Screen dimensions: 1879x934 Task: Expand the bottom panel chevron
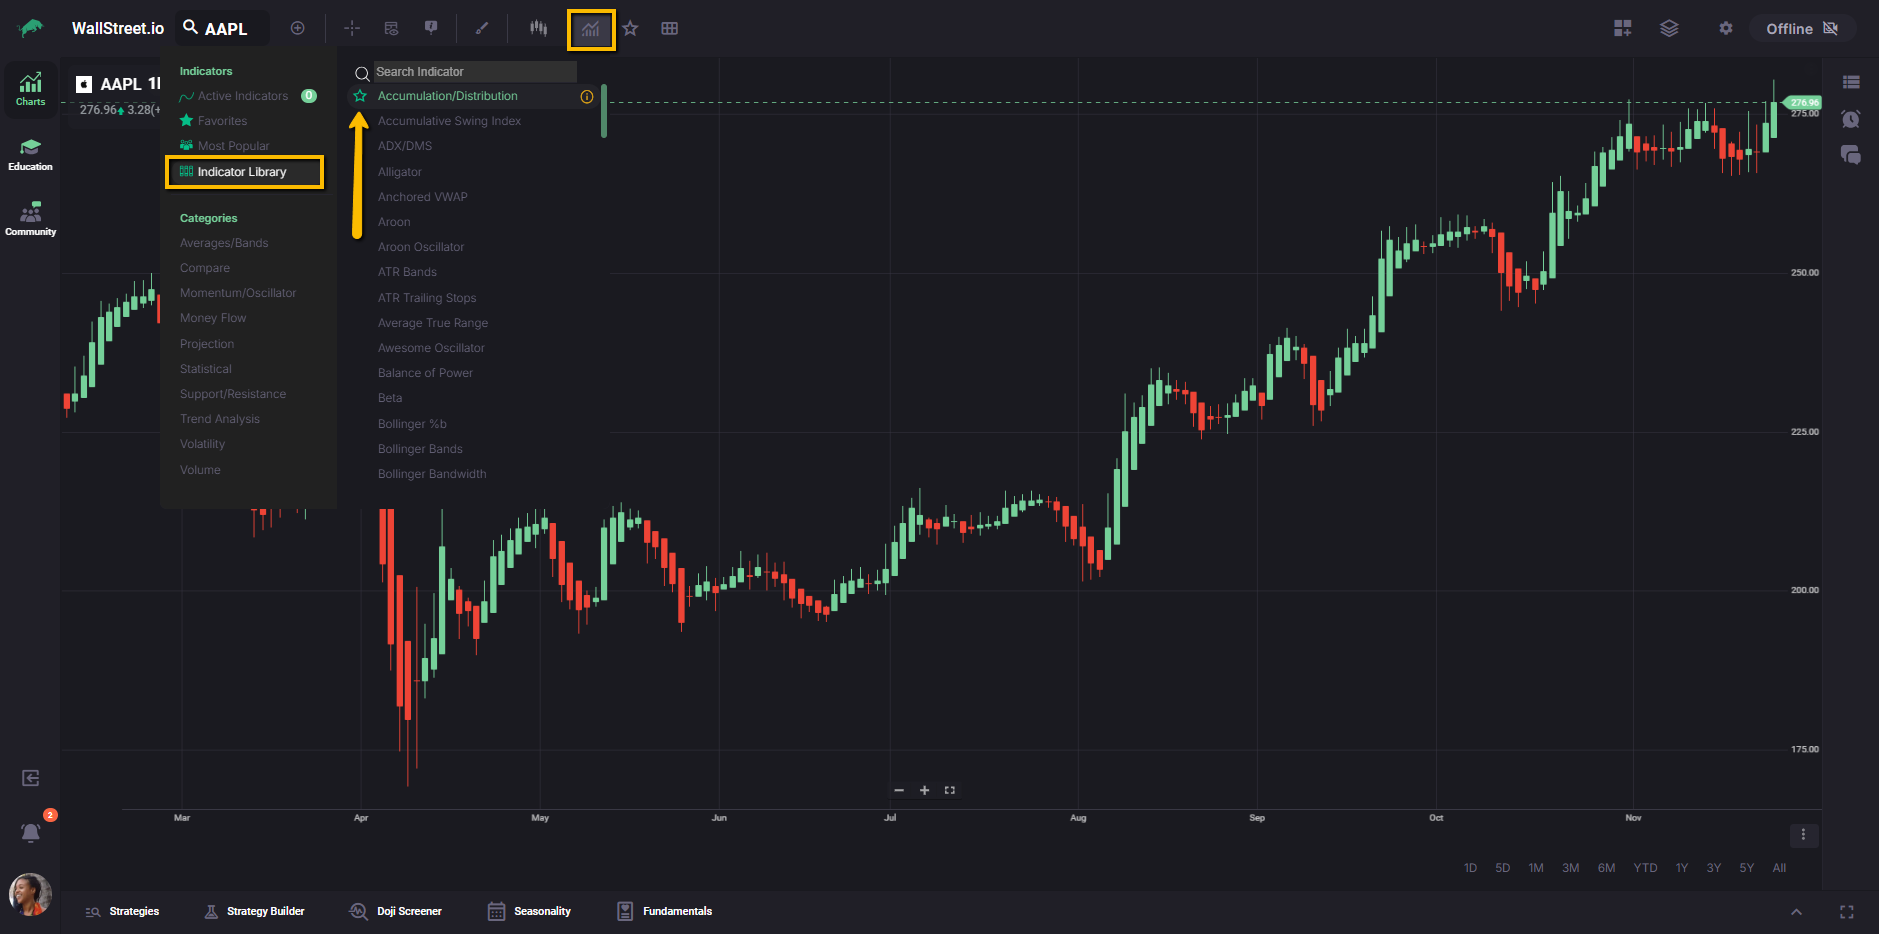pos(1796,912)
